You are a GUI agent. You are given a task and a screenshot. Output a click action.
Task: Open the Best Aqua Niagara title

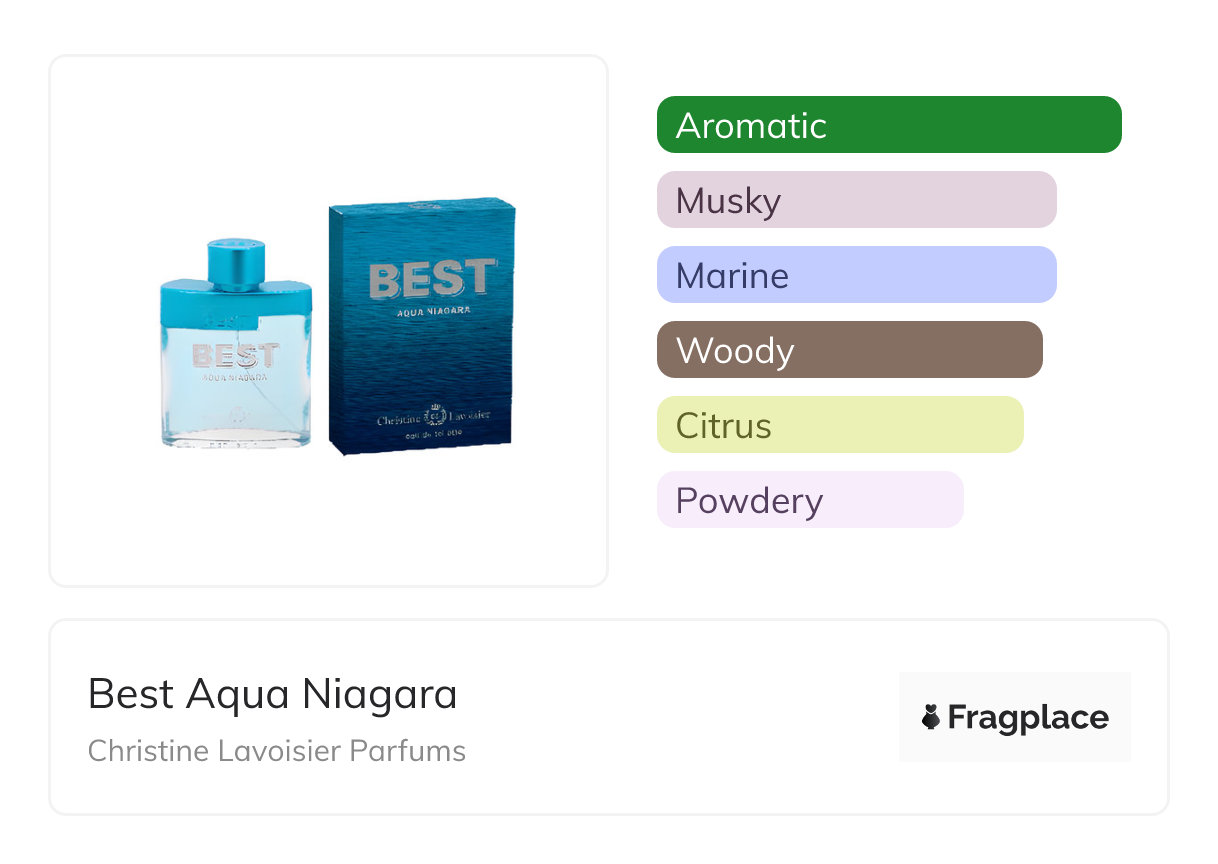pos(272,694)
